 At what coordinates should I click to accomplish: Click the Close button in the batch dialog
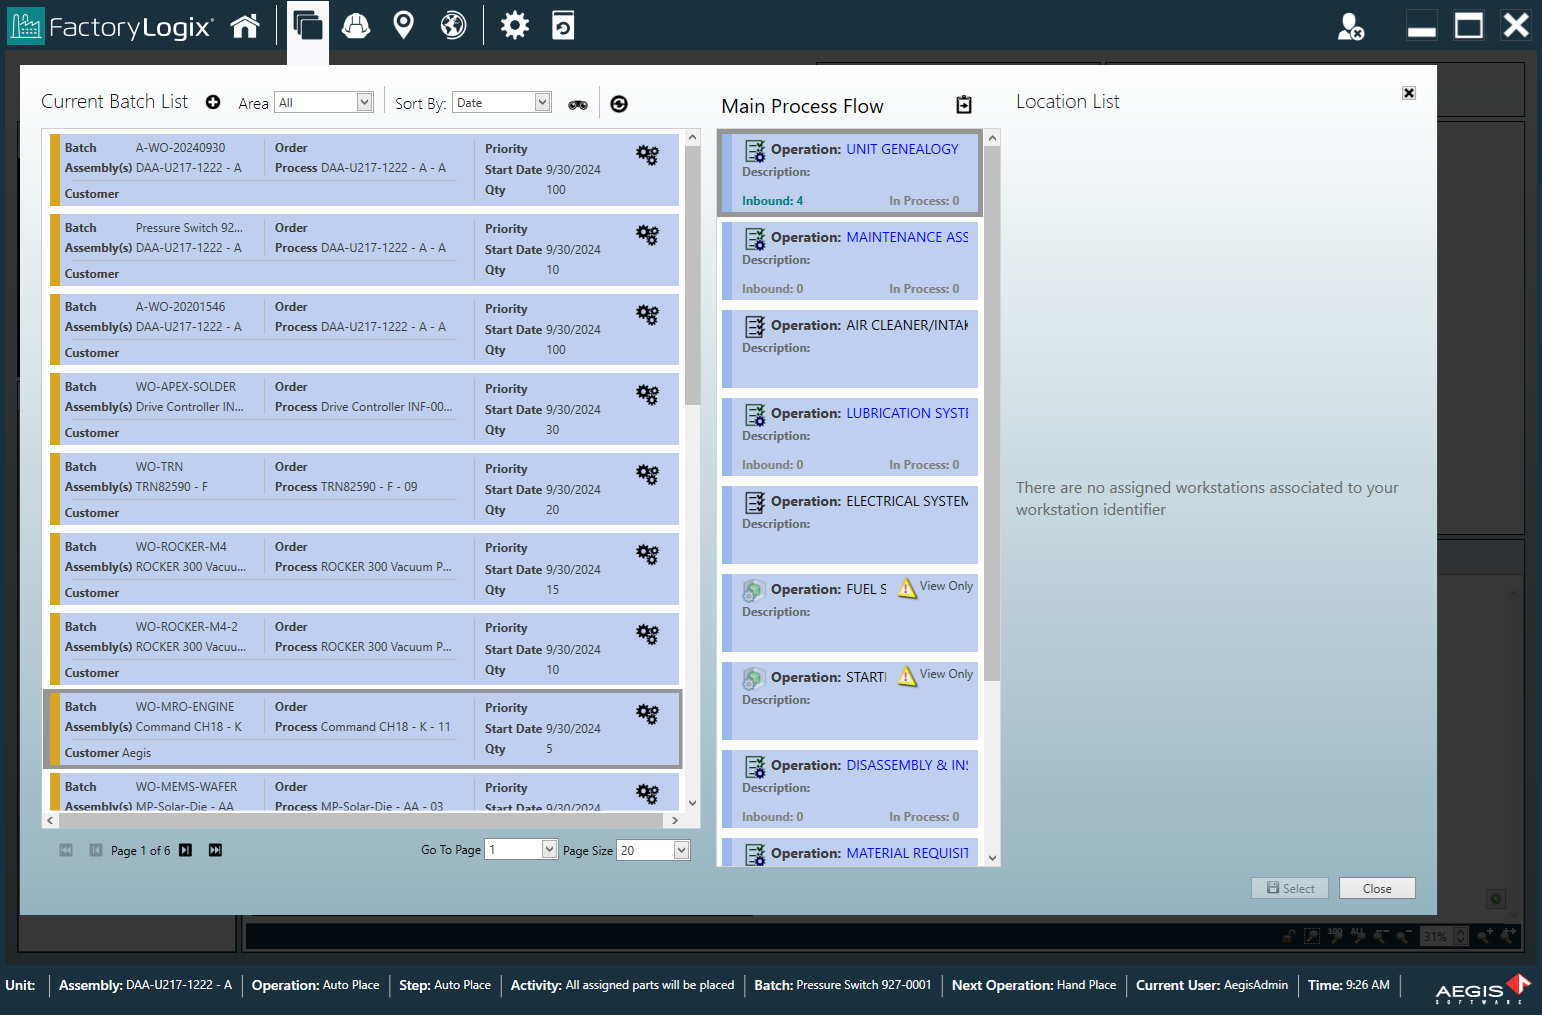tap(1377, 888)
